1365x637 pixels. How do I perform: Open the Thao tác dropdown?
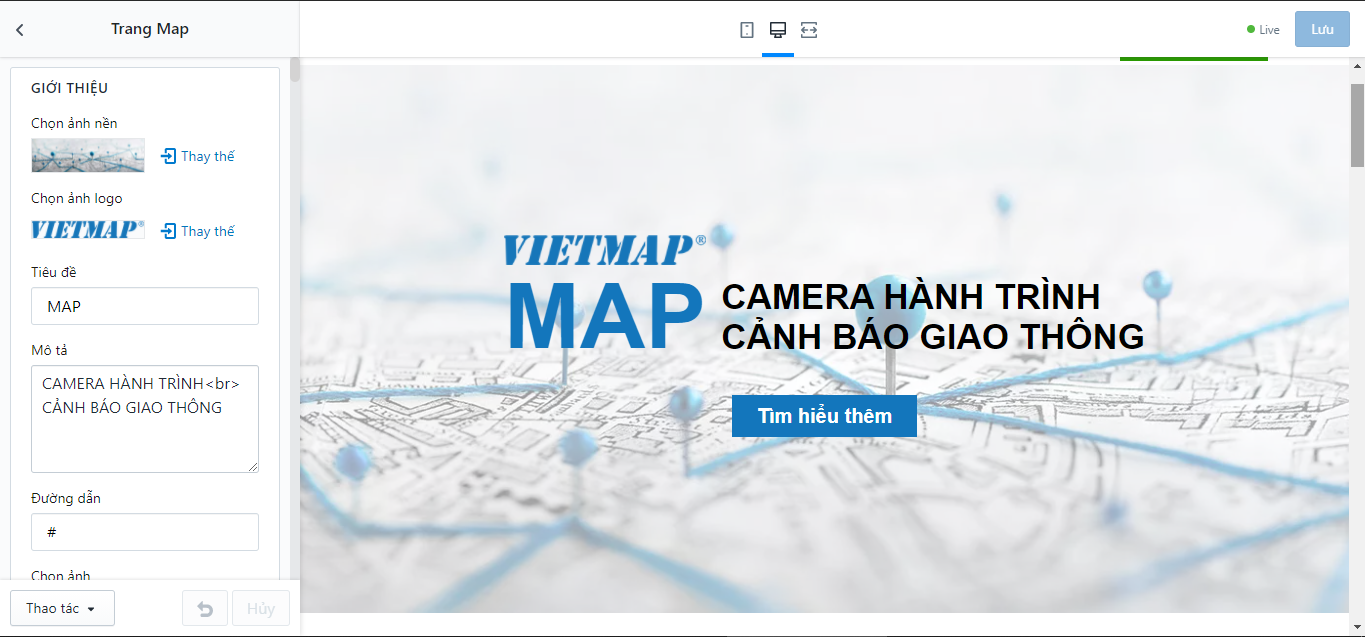(62, 608)
